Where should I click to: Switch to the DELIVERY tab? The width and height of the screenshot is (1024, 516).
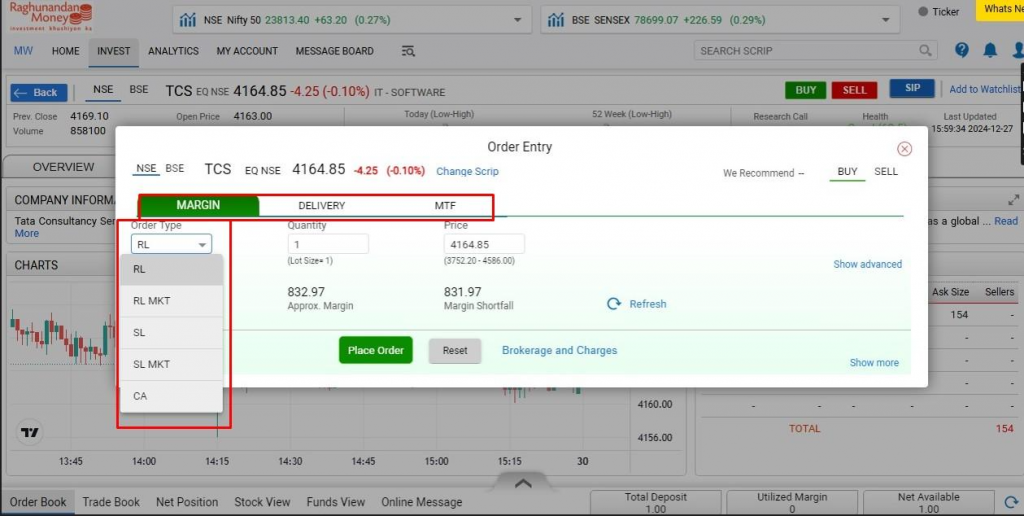click(321, 206)
